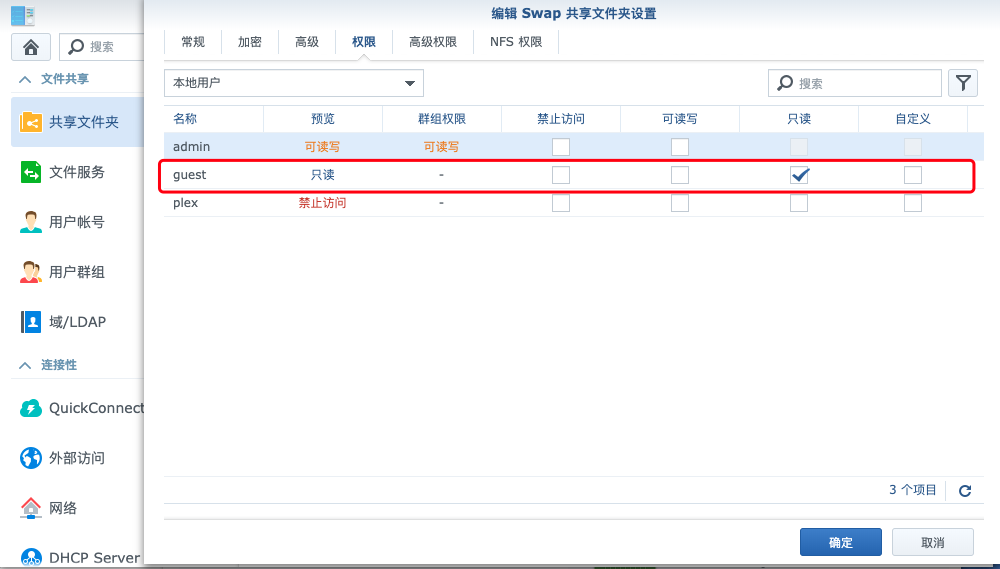Open the Control Panel home icon
This screenshot has width=1000, height=569.
click(31, 47)
